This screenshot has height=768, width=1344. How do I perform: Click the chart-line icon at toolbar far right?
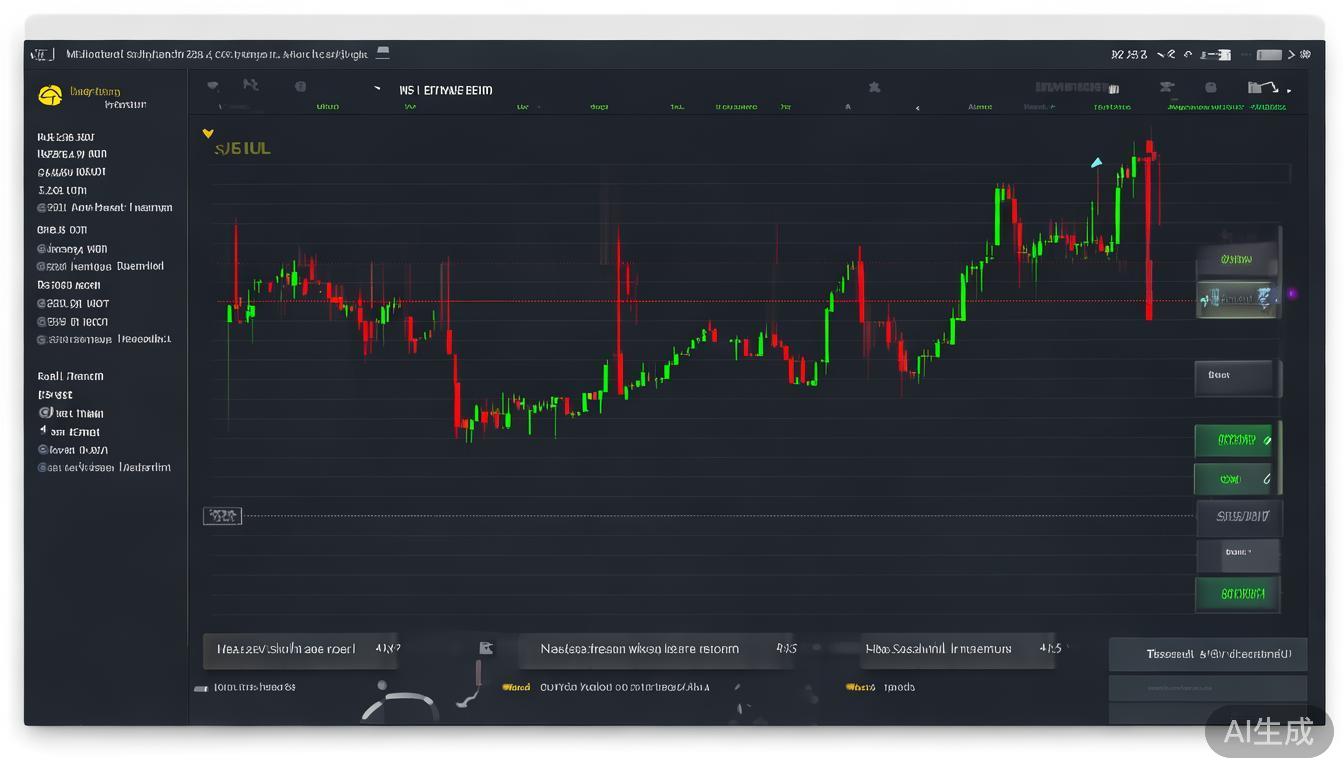pyautogui.click(x=1264, y=88)
